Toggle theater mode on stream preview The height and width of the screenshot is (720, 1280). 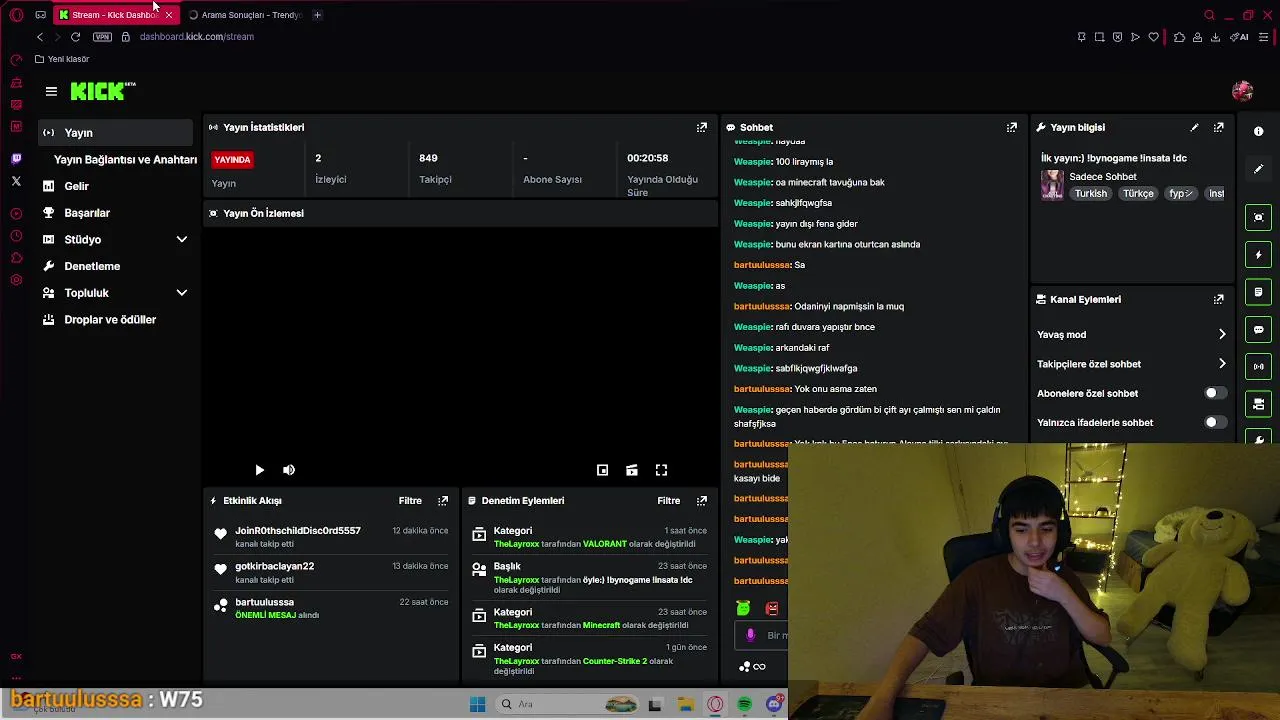[x=632, y=470]
